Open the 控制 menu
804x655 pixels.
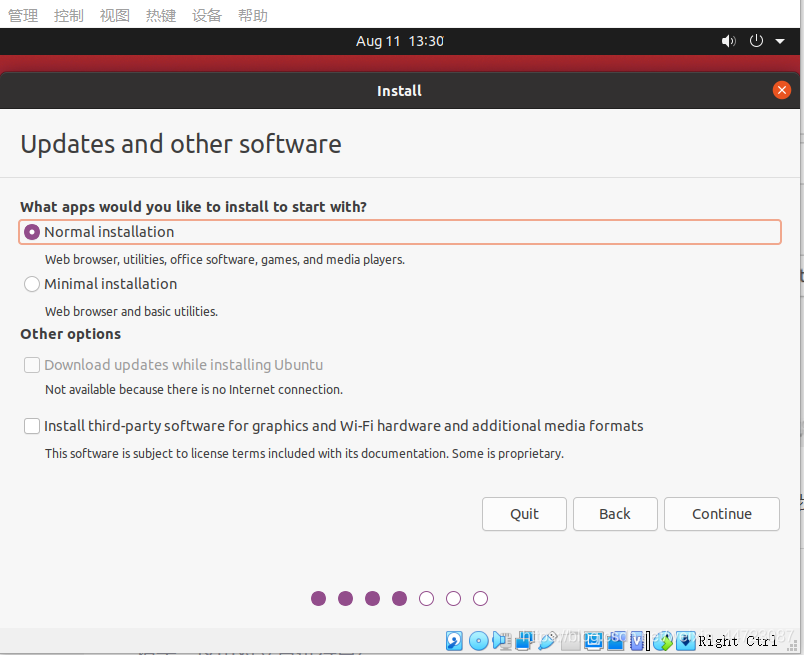point(69,15)
